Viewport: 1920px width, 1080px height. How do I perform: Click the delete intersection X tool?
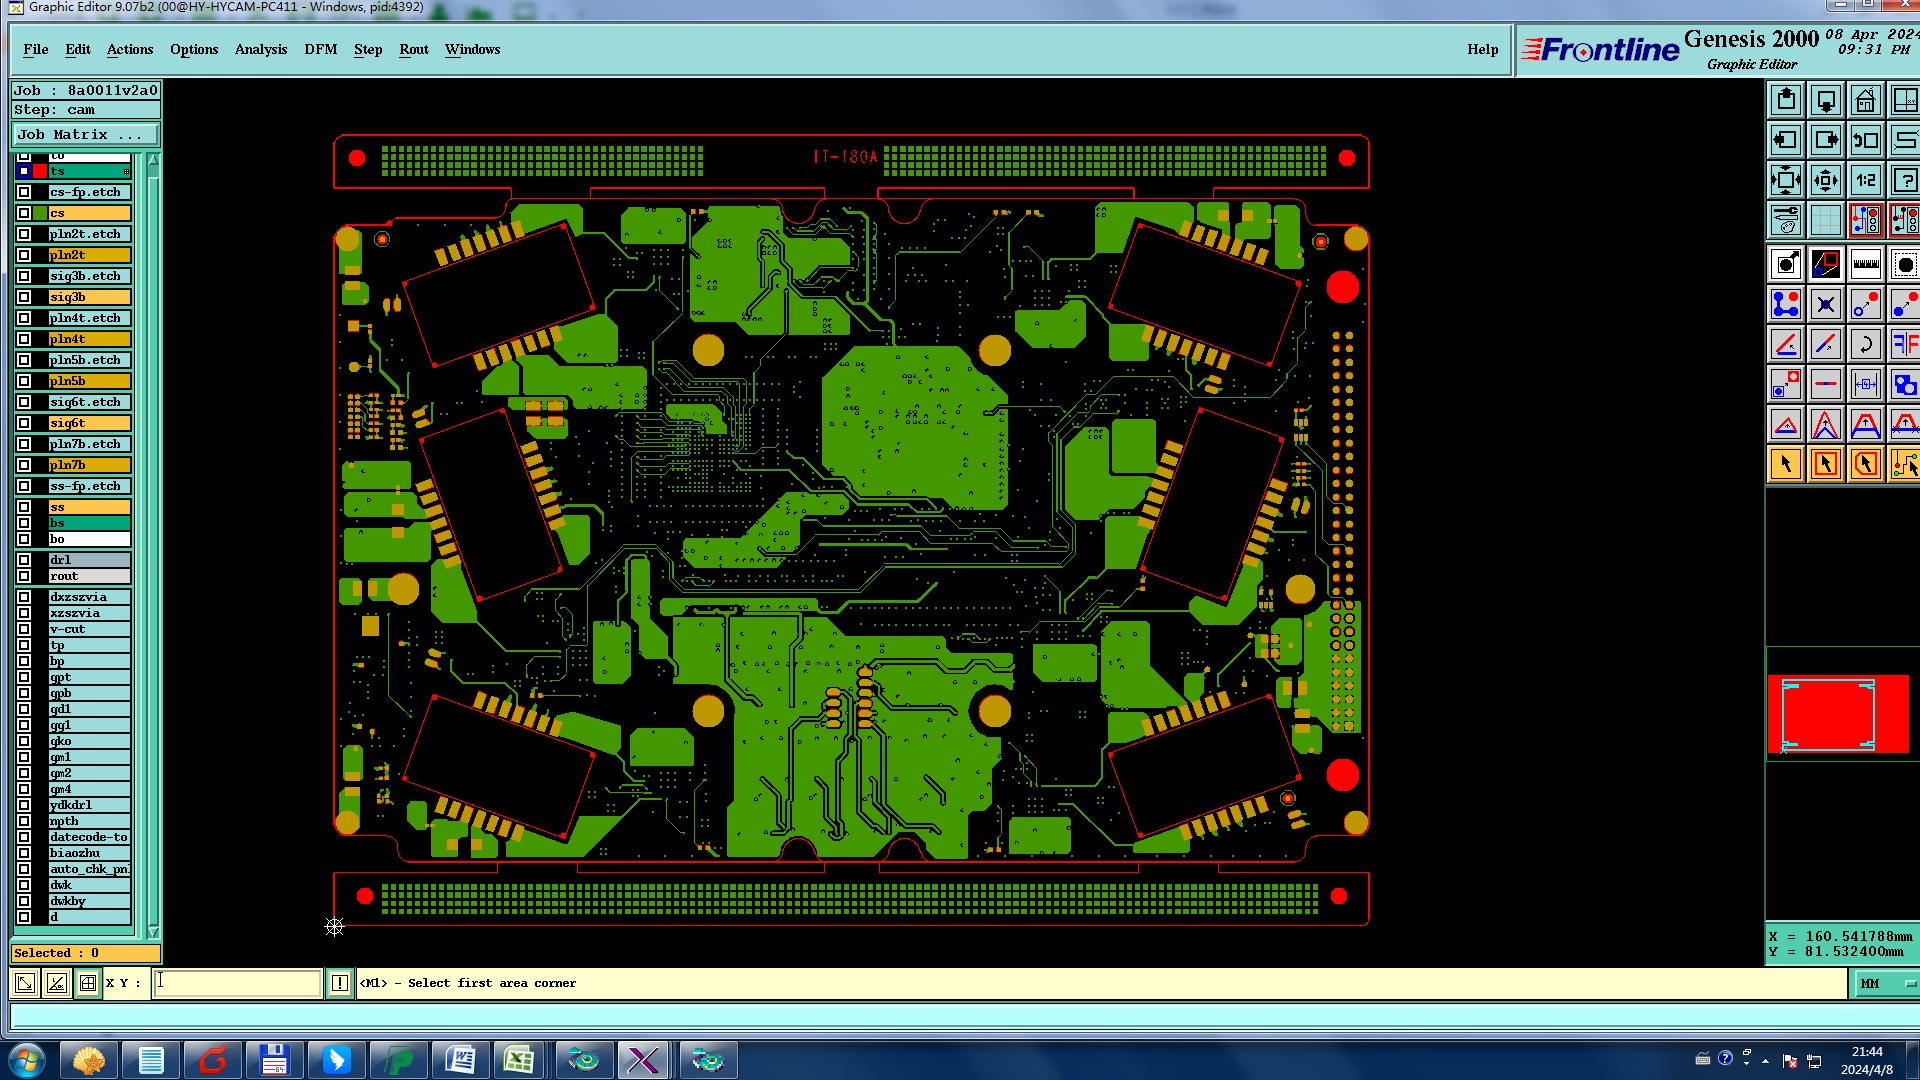[1825, 304]
